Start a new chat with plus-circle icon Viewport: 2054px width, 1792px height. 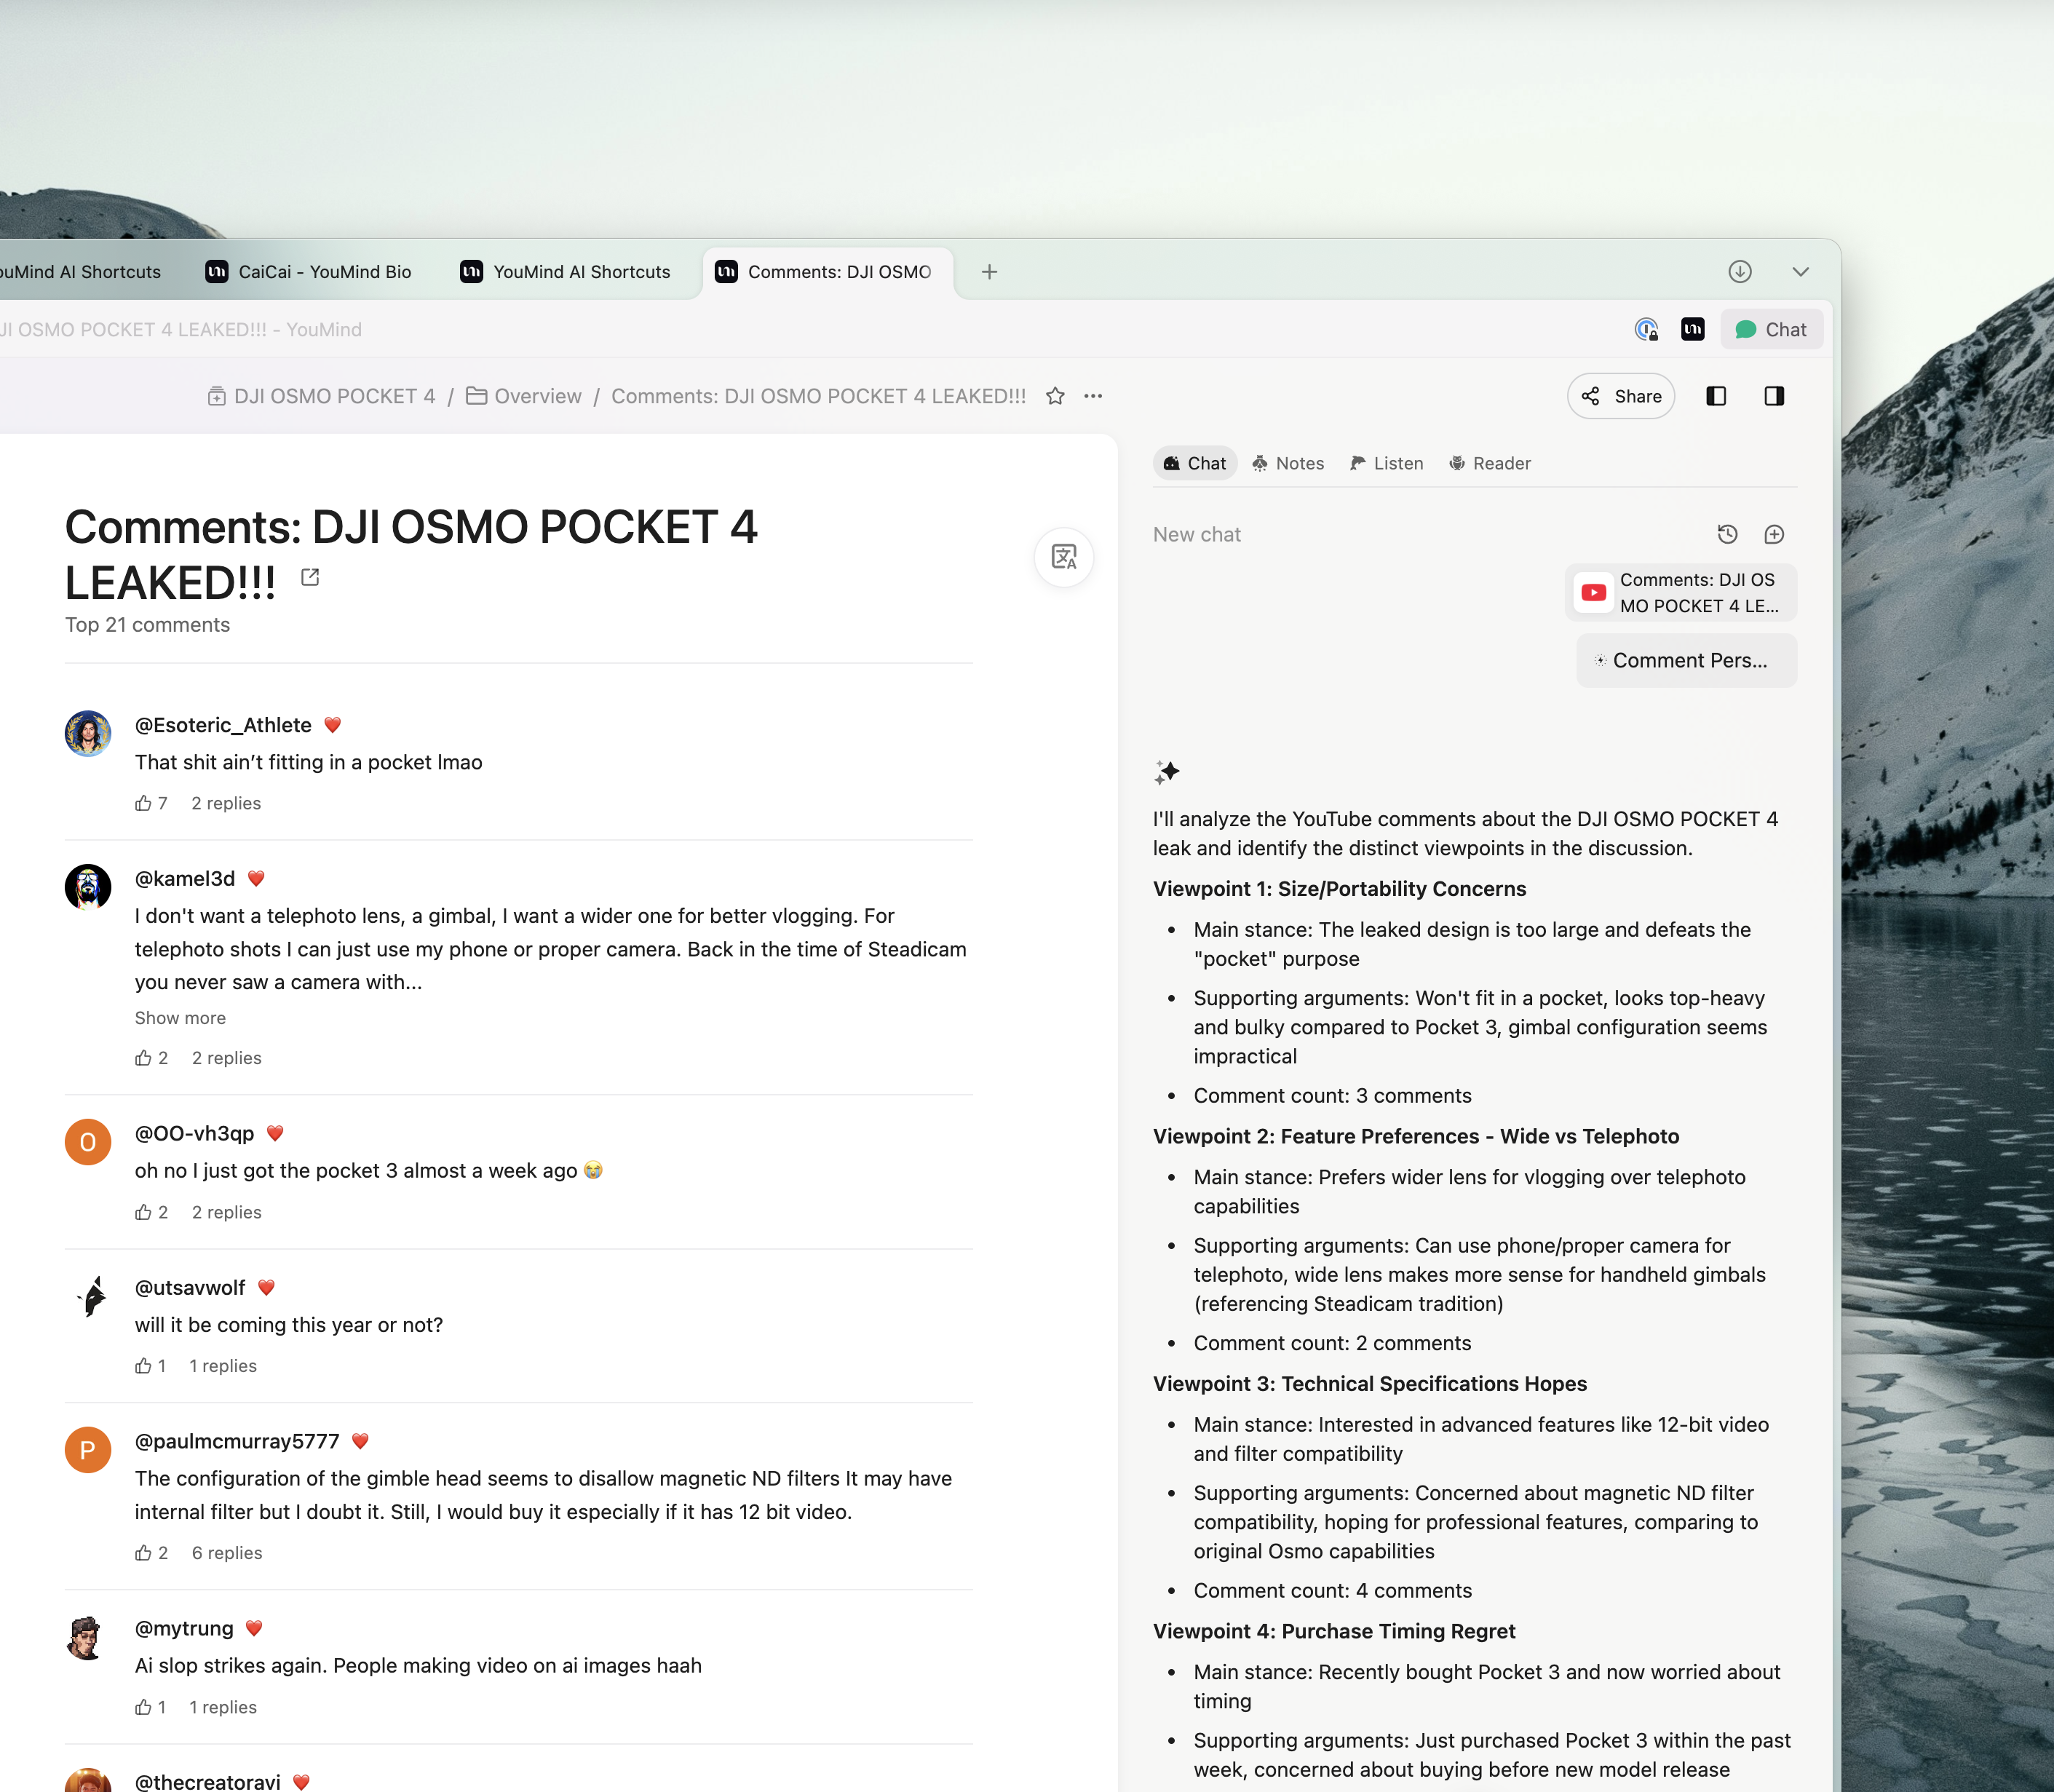click(x=1774, y=534)
